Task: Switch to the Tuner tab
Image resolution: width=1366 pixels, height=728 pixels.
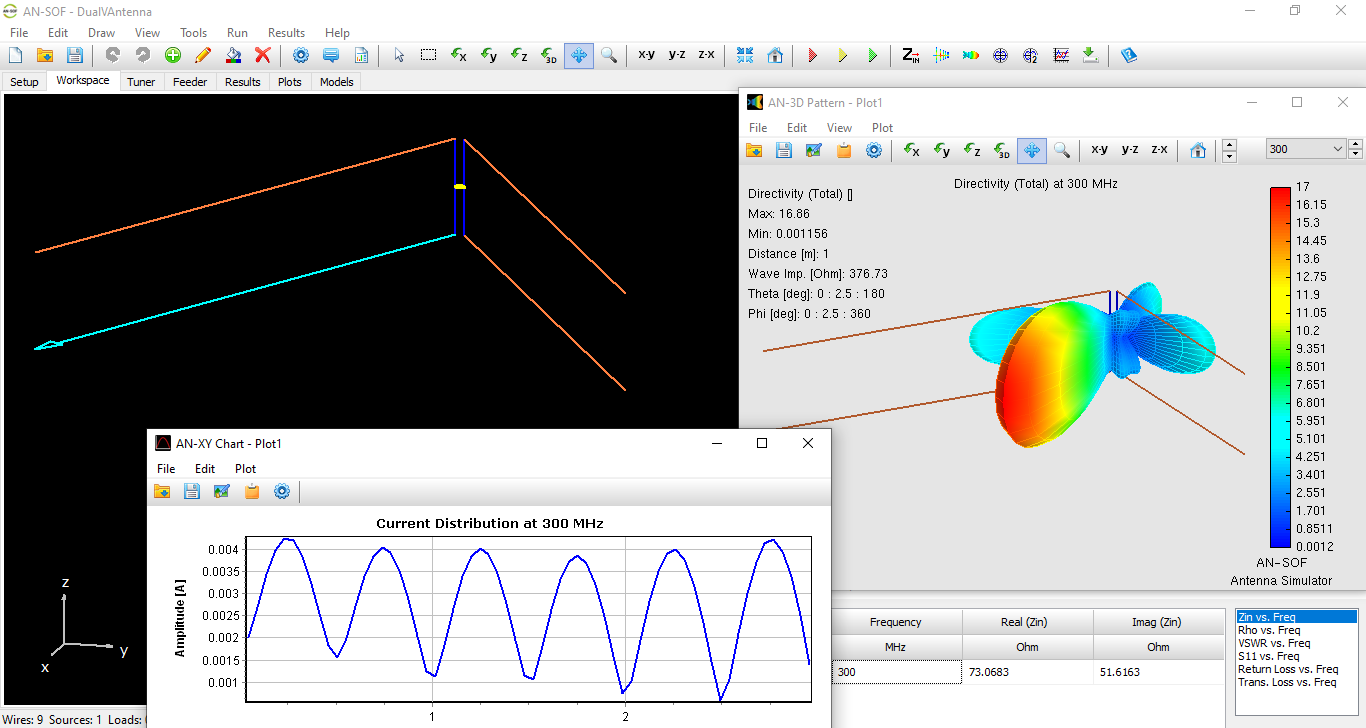Action: (141, 82)
